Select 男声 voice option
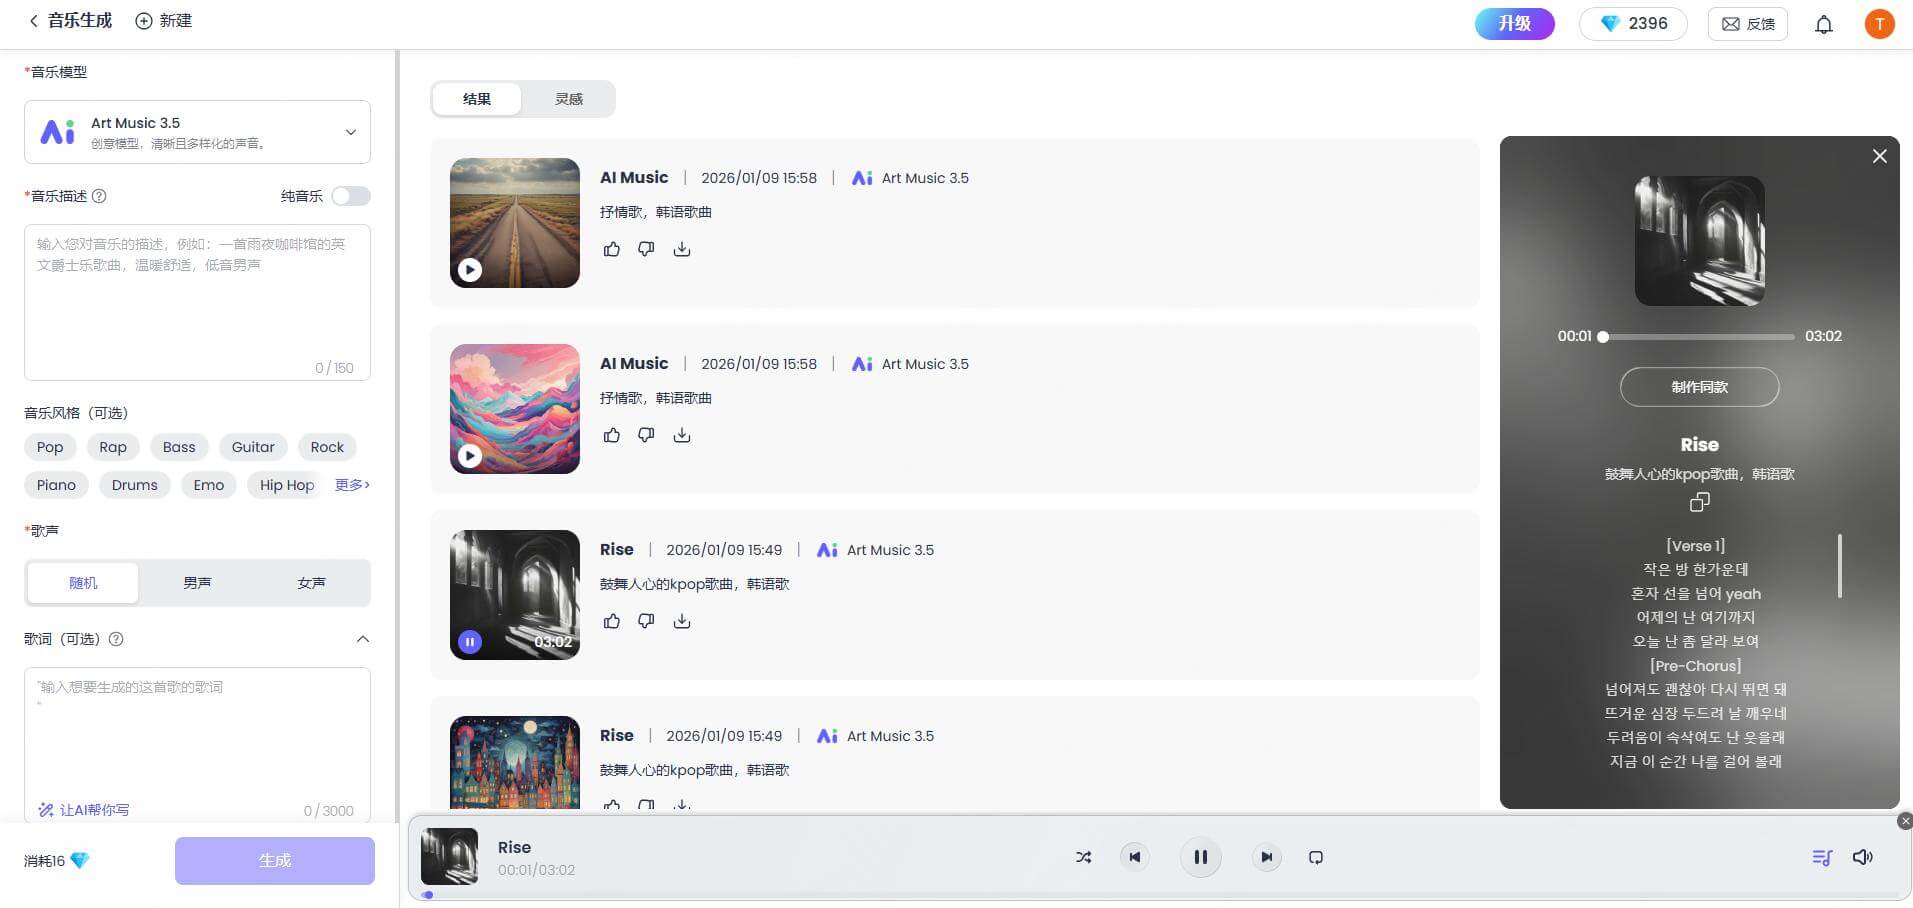 coord(197,582)
